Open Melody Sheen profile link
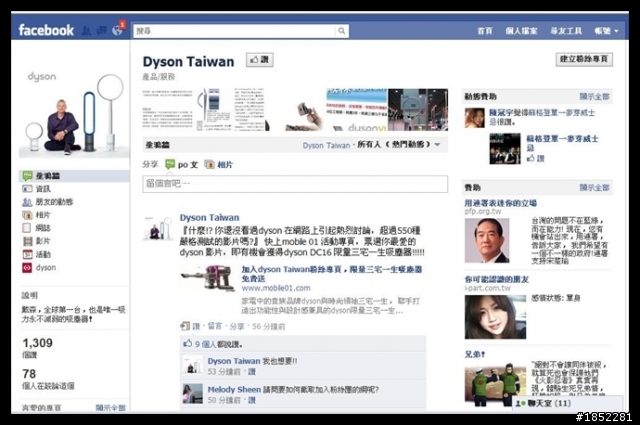Viewport: 640px width, 425px height. click(234, 390)
